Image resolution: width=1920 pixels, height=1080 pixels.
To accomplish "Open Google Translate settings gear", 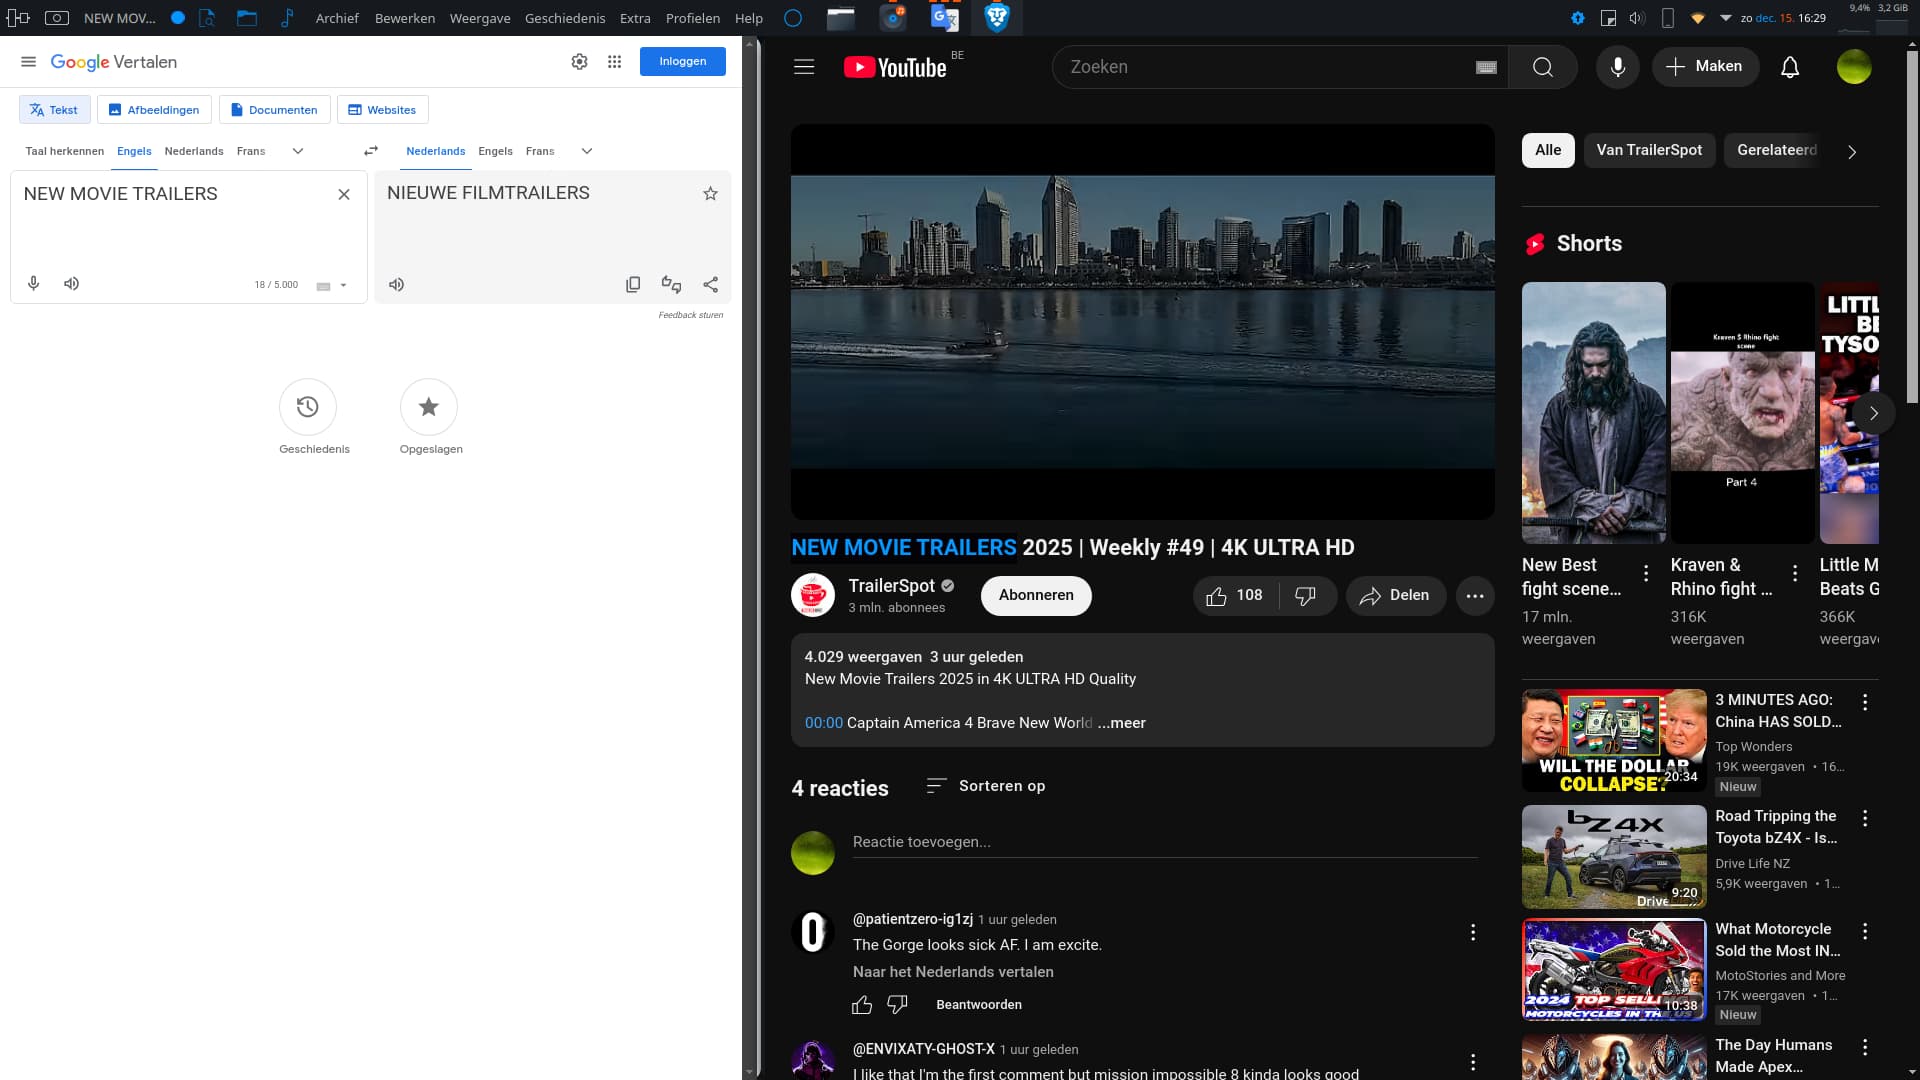I will tap(579, 62).
